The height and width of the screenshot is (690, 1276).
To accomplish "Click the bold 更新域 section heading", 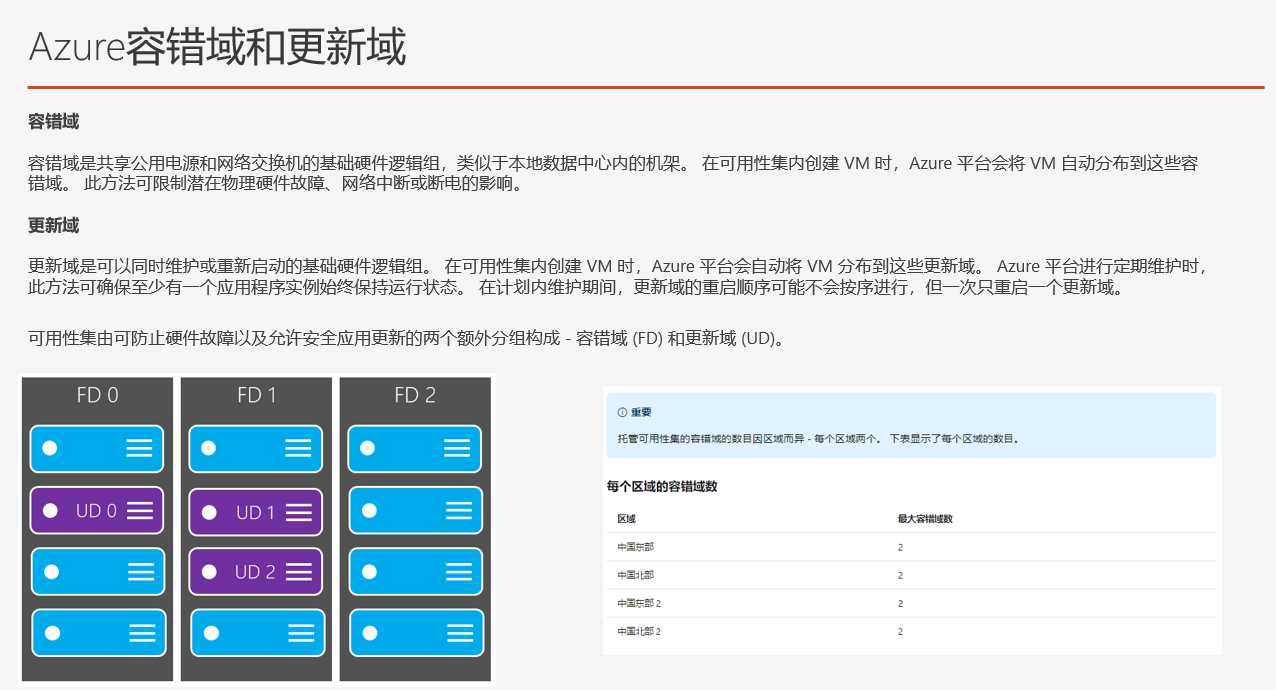I will tap(53, 226).
